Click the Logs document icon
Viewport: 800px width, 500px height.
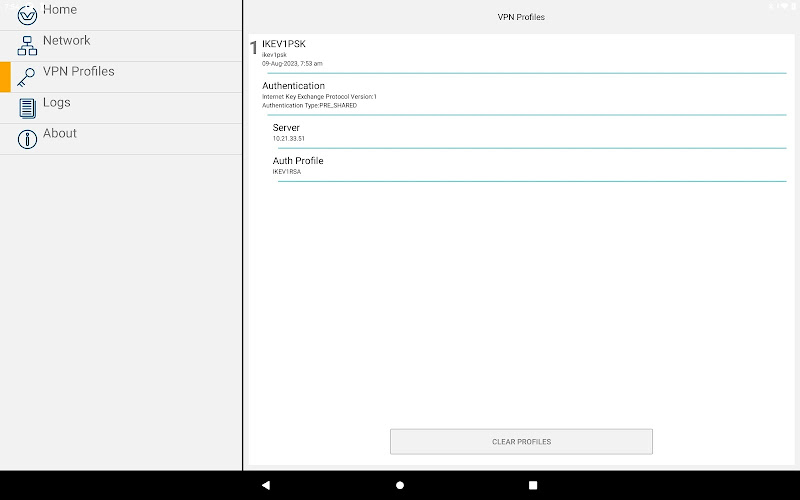(27, 108)
